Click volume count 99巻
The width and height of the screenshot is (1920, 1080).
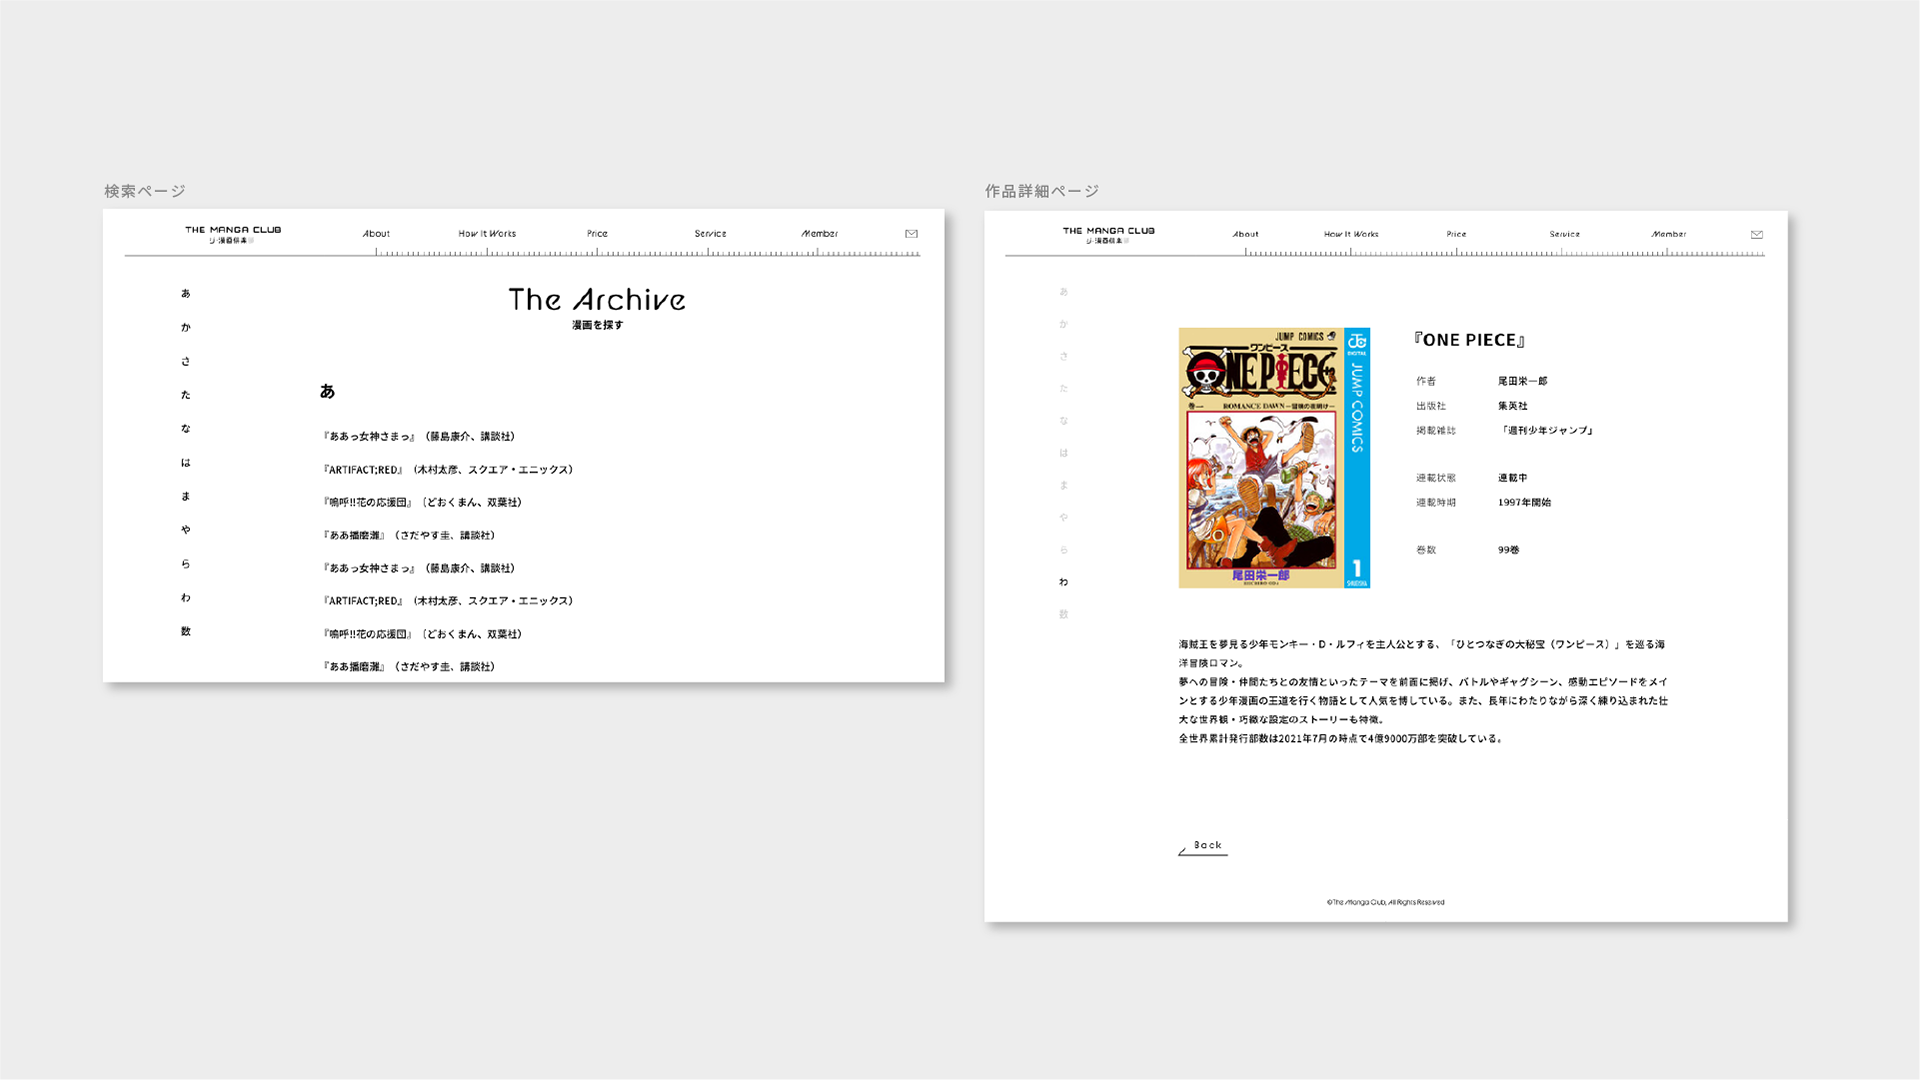[1508, 550]
